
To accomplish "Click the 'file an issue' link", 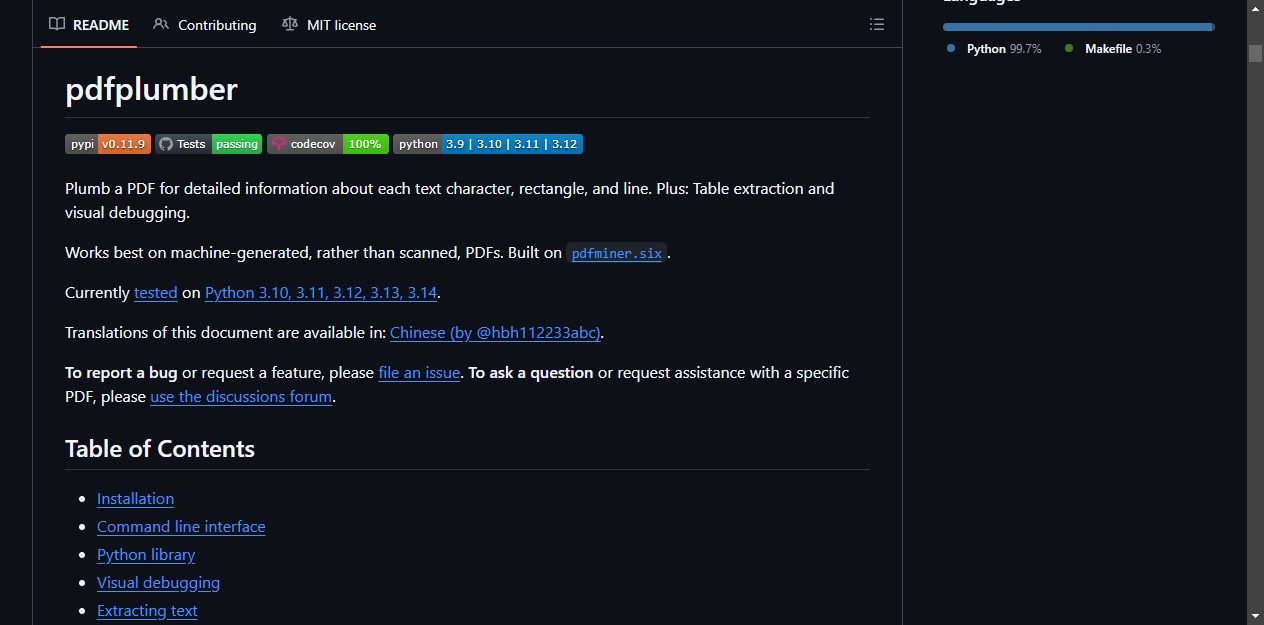I will pyautogui.click(x=419, y=373).
